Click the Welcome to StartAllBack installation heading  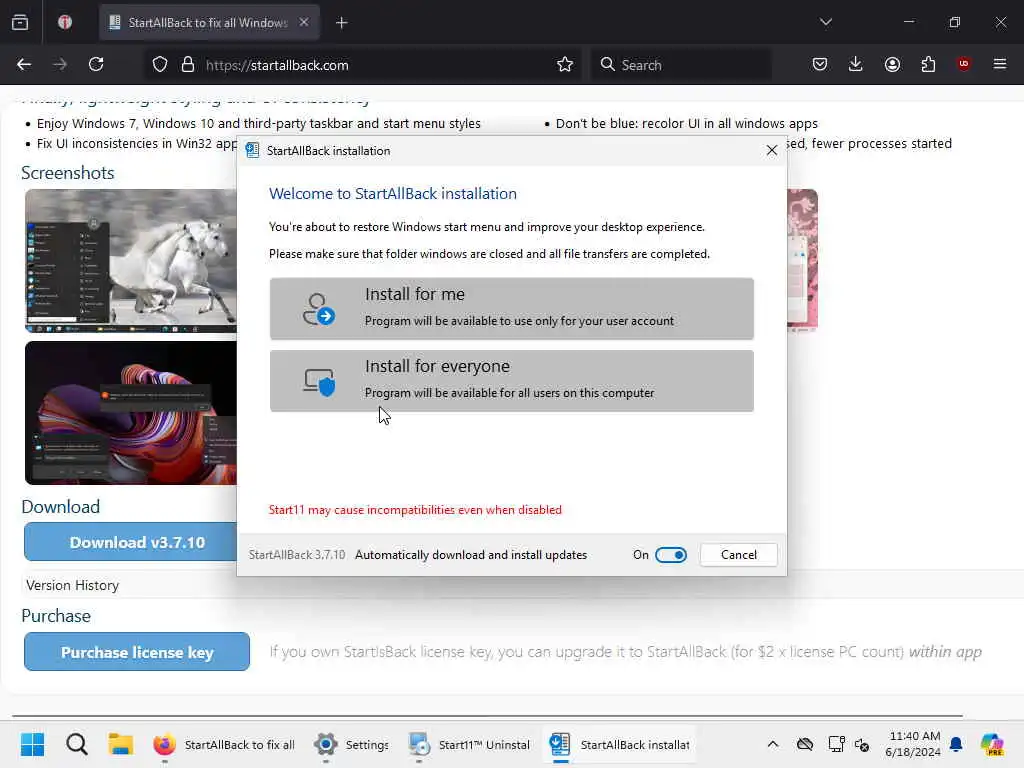[x=392, y=193]
